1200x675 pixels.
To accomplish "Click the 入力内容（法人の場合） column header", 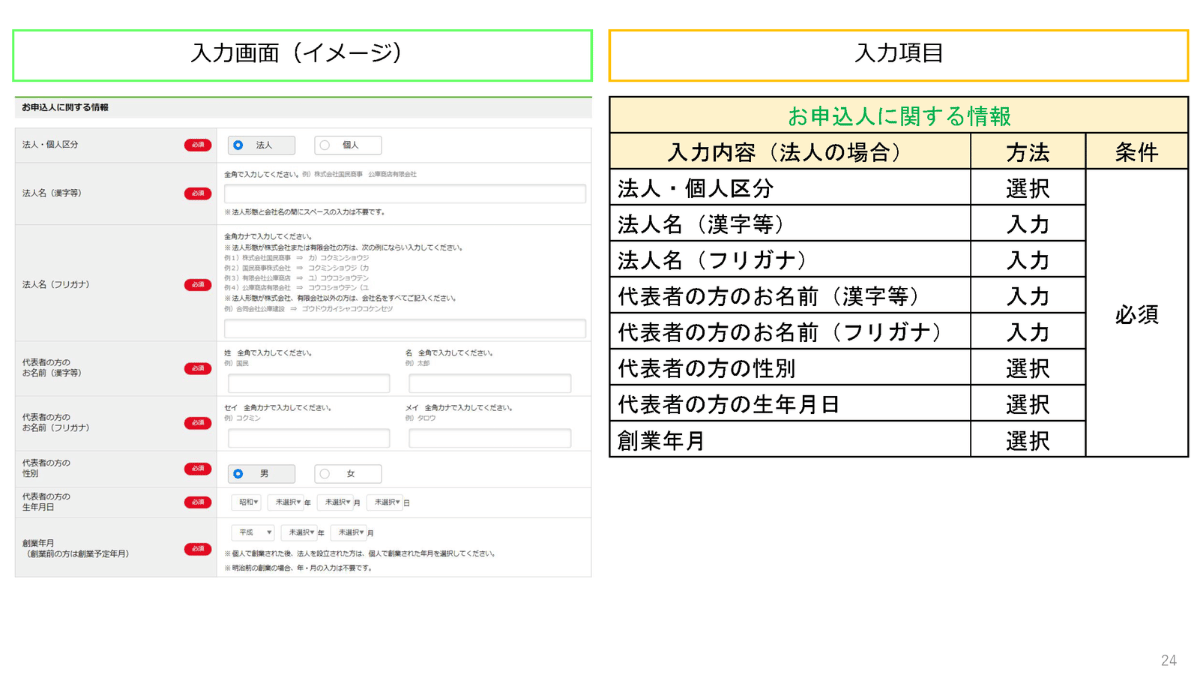I will [790, 152].
